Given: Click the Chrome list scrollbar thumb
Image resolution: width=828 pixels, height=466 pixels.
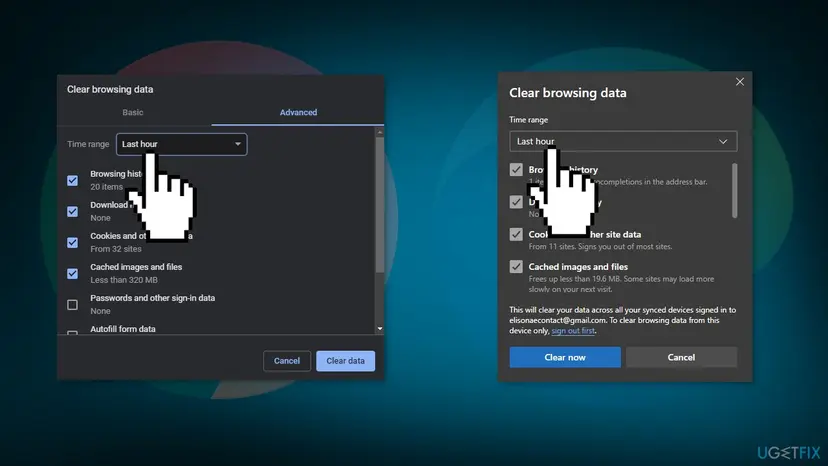Looking at the screenshot, I should [x=380, y=205].
